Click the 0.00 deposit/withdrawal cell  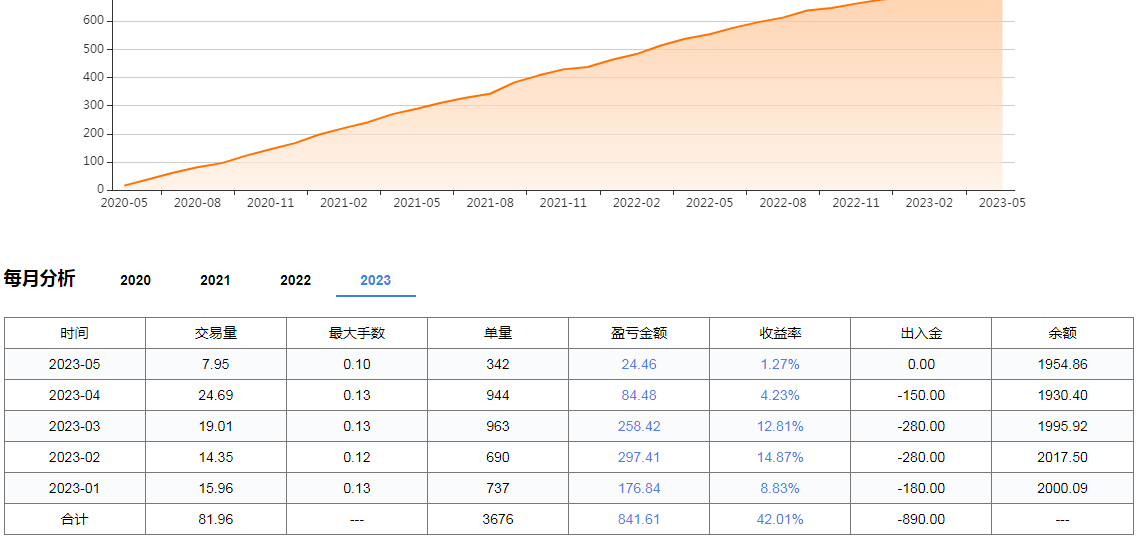click(921, 365)
